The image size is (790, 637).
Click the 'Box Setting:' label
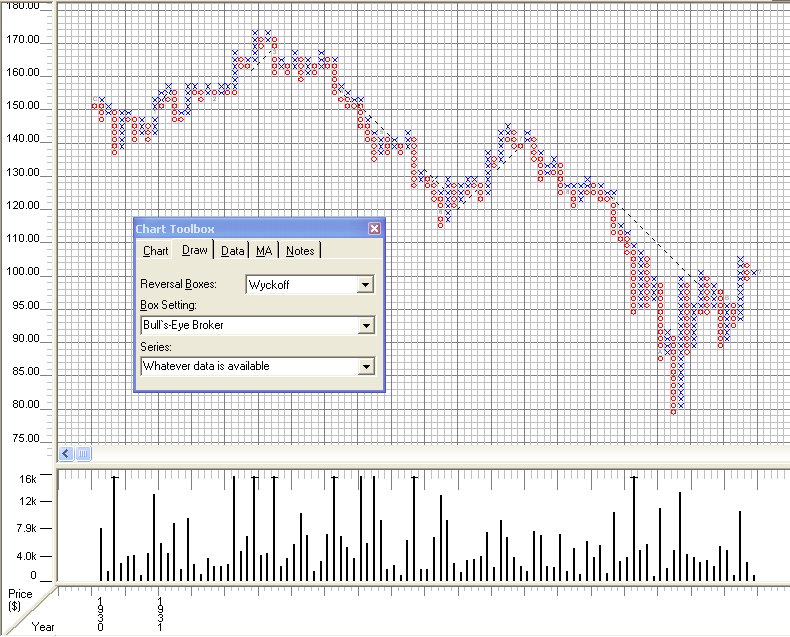pos(168,305)
